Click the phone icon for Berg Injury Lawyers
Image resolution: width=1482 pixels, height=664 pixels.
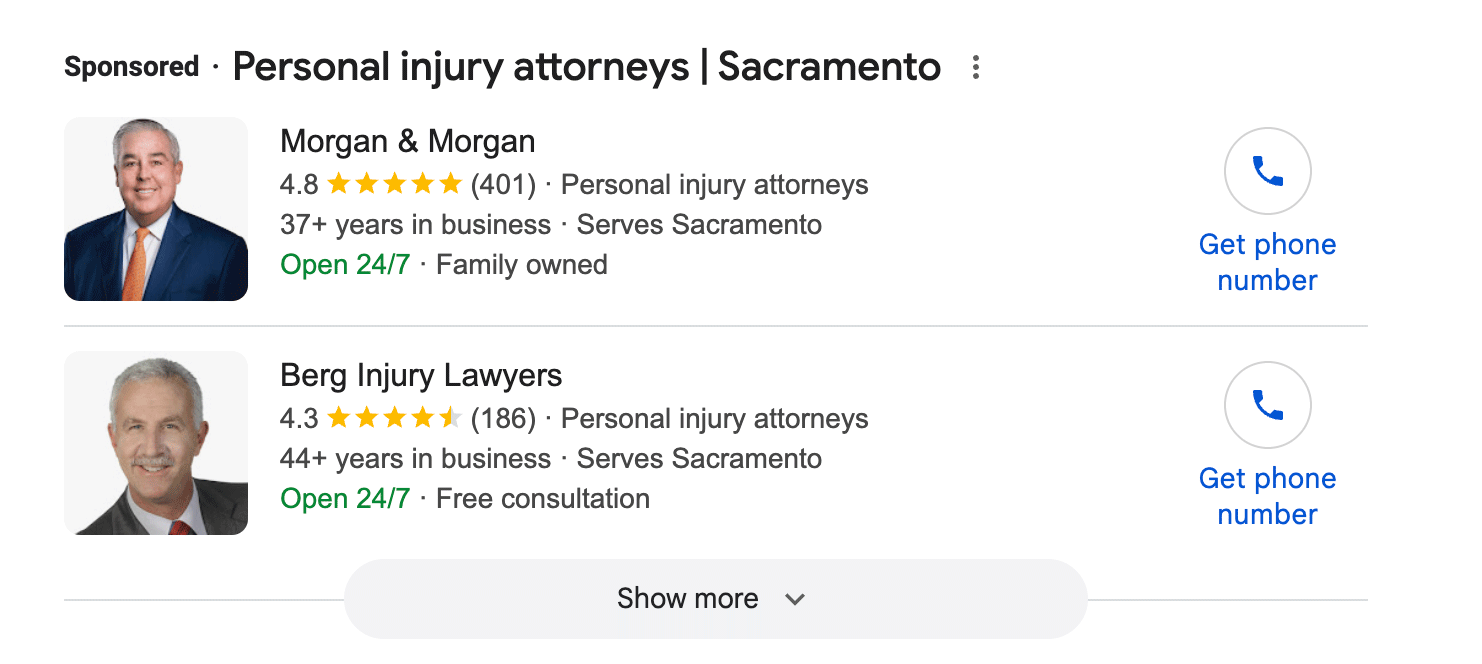[1267, 405]
